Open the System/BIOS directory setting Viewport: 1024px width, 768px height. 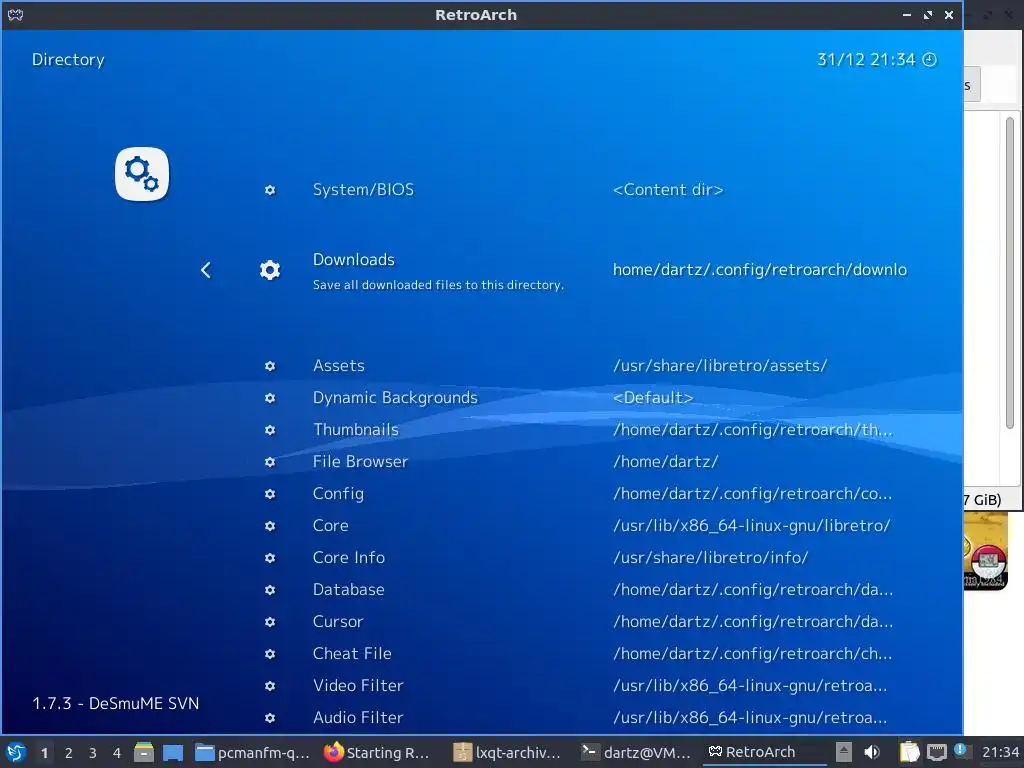pos(363,190)
